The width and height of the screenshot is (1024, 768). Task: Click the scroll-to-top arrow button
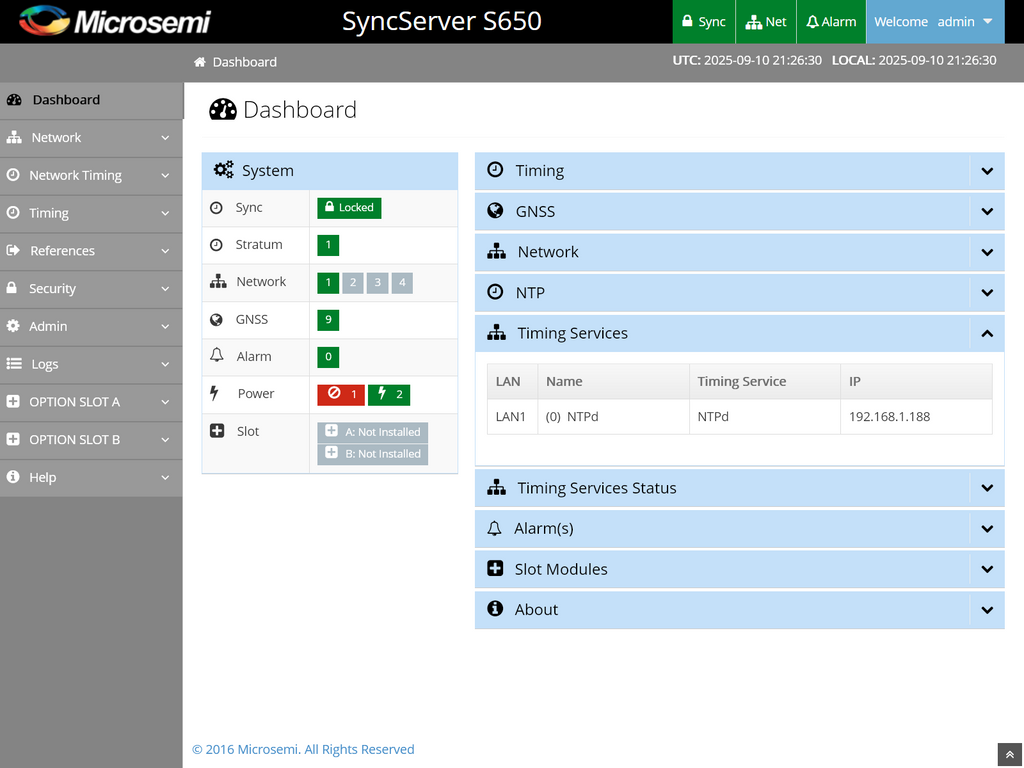pyautogui.click(x=1009, y=754)
